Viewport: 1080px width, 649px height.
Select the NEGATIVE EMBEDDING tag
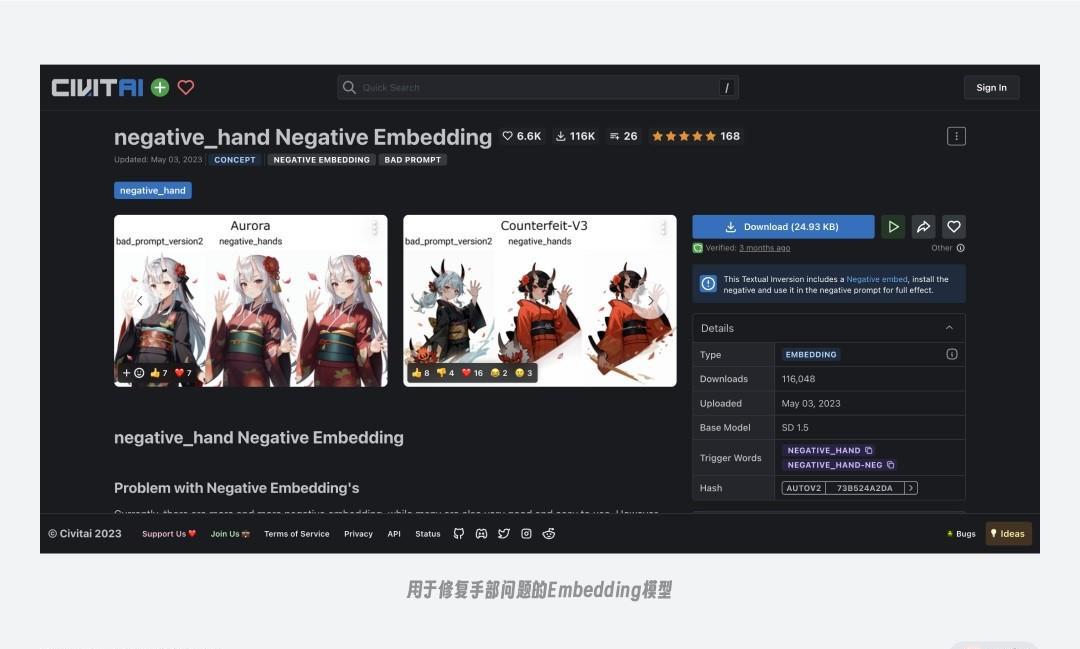pyautogui.click(x=322, y=160)
